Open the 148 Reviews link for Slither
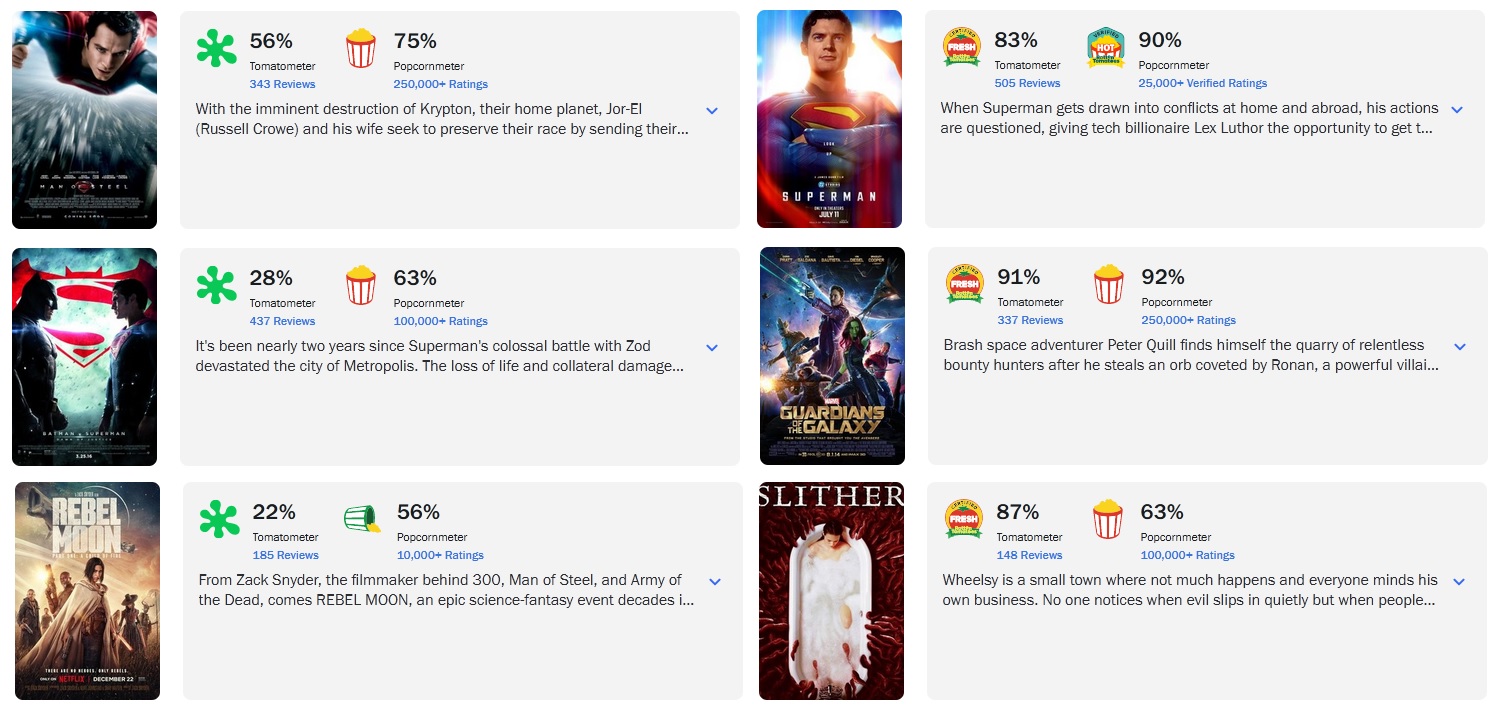Viewport: 1499px width, 722px height. 1029,555
